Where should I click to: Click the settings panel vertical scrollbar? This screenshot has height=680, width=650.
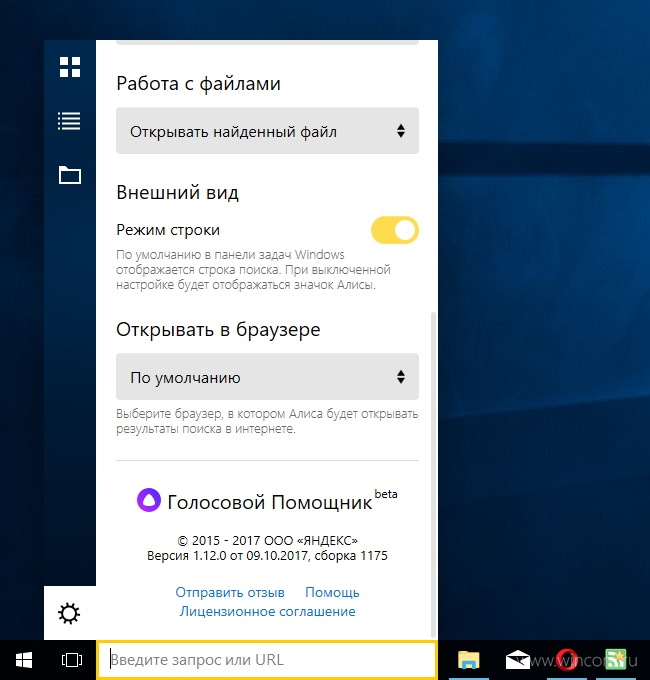(x=433, y=474)
